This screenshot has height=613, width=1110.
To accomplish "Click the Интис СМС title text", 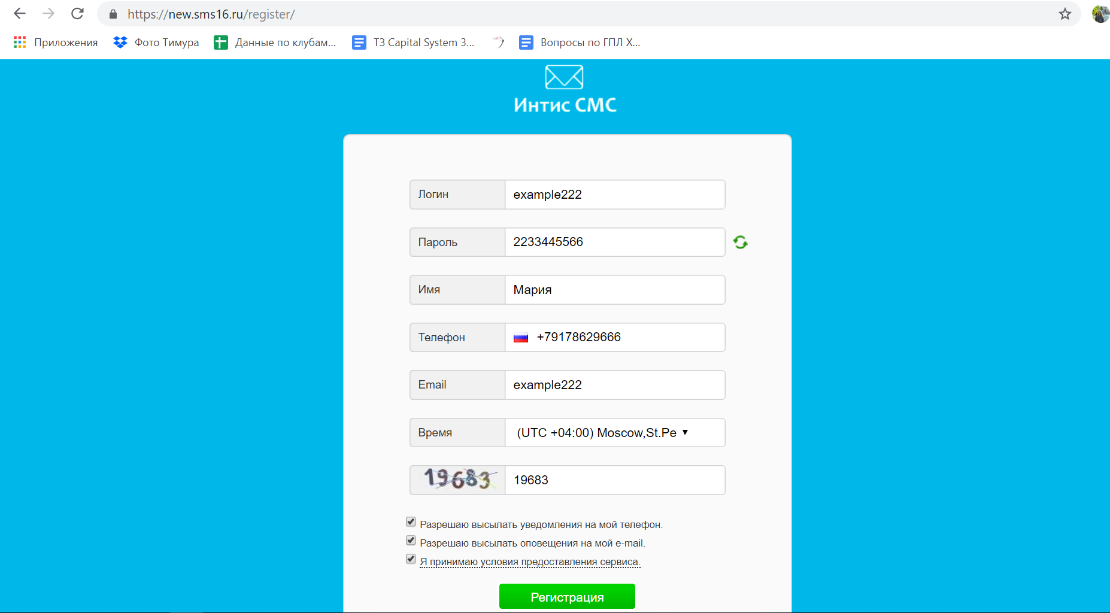I will [x=565, y=105].
